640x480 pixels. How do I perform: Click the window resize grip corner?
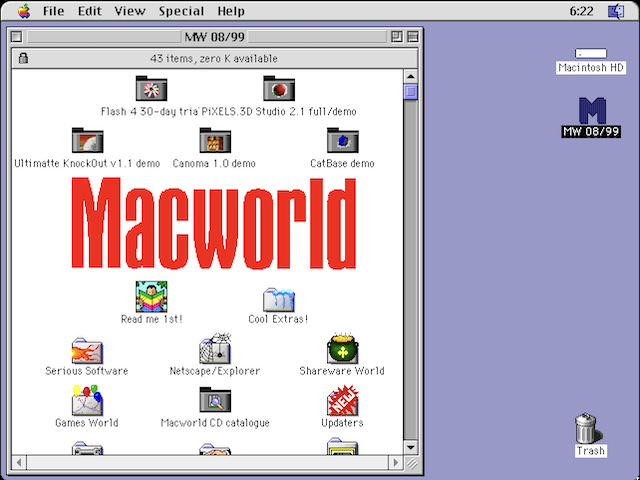(x=412, y=463)
